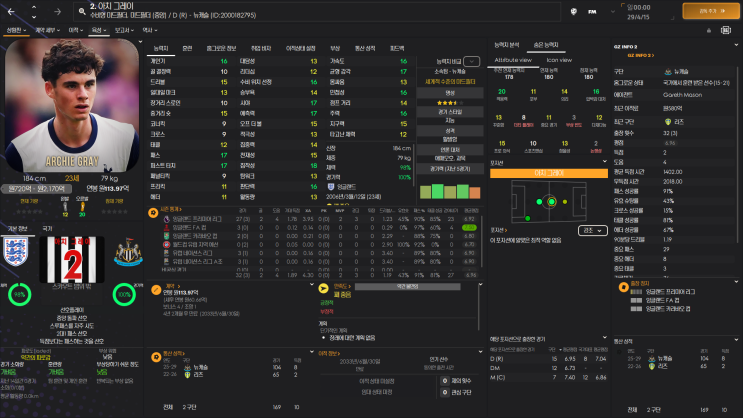Switch to Icon view

point(559,60)
